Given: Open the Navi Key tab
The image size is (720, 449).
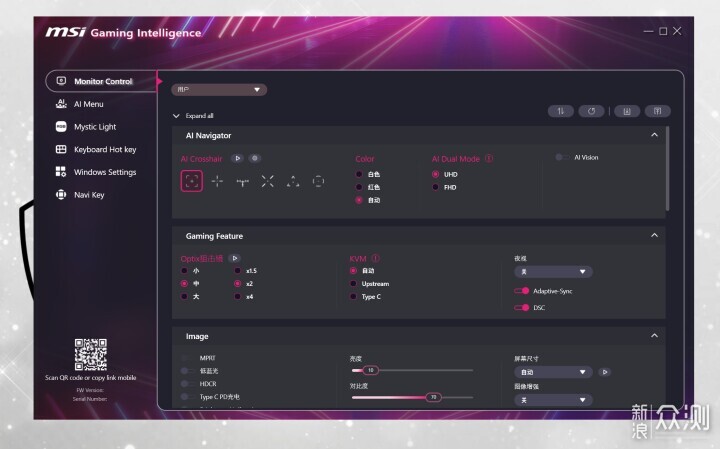Looking at the screenshot, I should pyautogui.click(x=89, y=195).
